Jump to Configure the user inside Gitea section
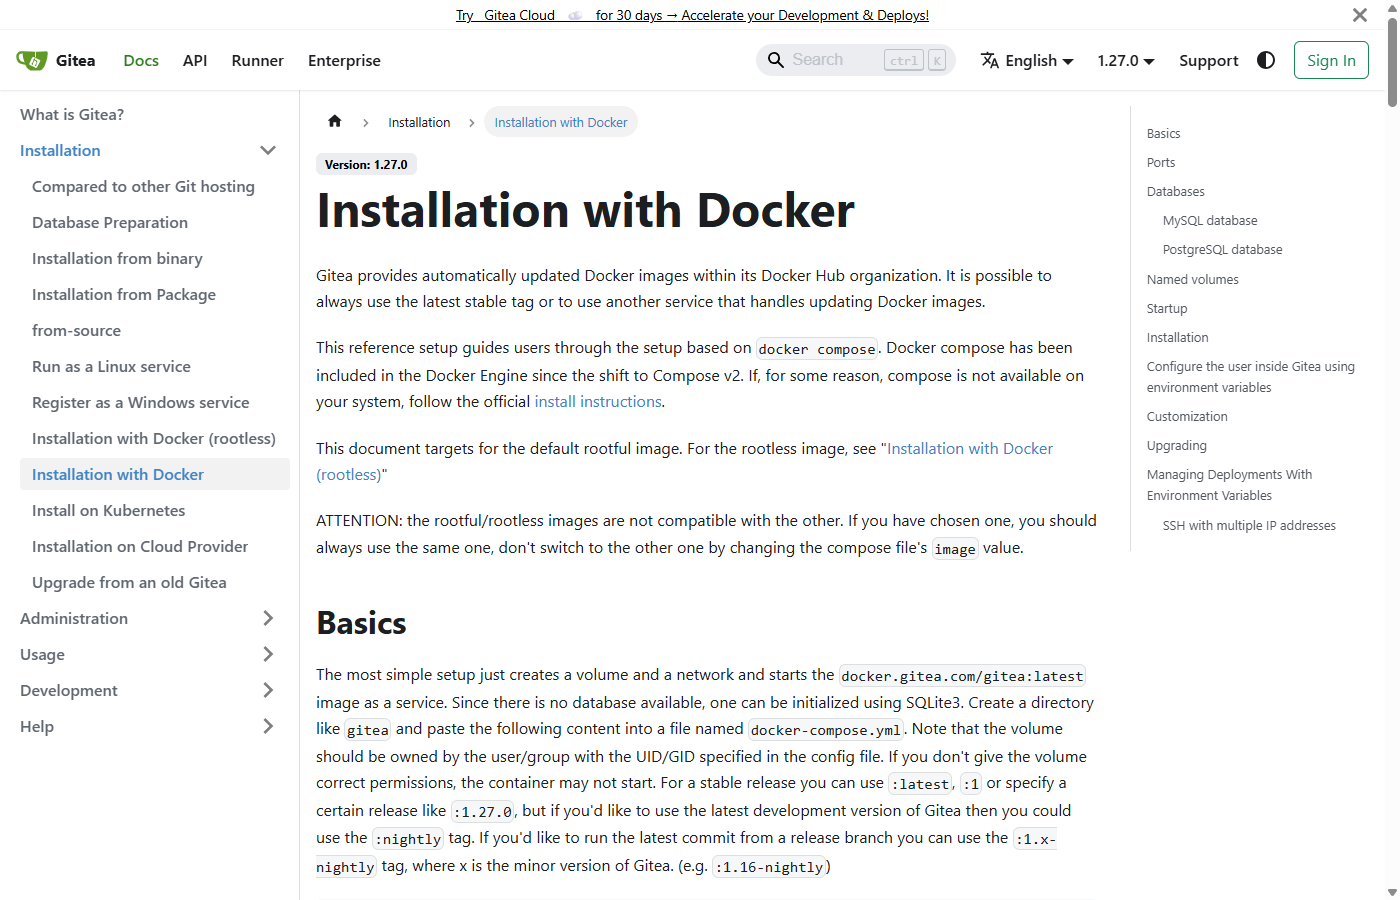Viewport: 1400px width, 900px height. pyautogui.click(x=1251, y=377)
